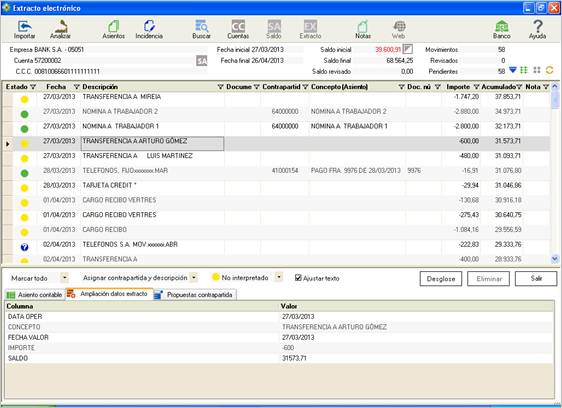Image resolution: width=562 pixels, height=408 pixels.
Task: Open the Cuentas CC toolbar icon
Action: (x=238, y=29)
